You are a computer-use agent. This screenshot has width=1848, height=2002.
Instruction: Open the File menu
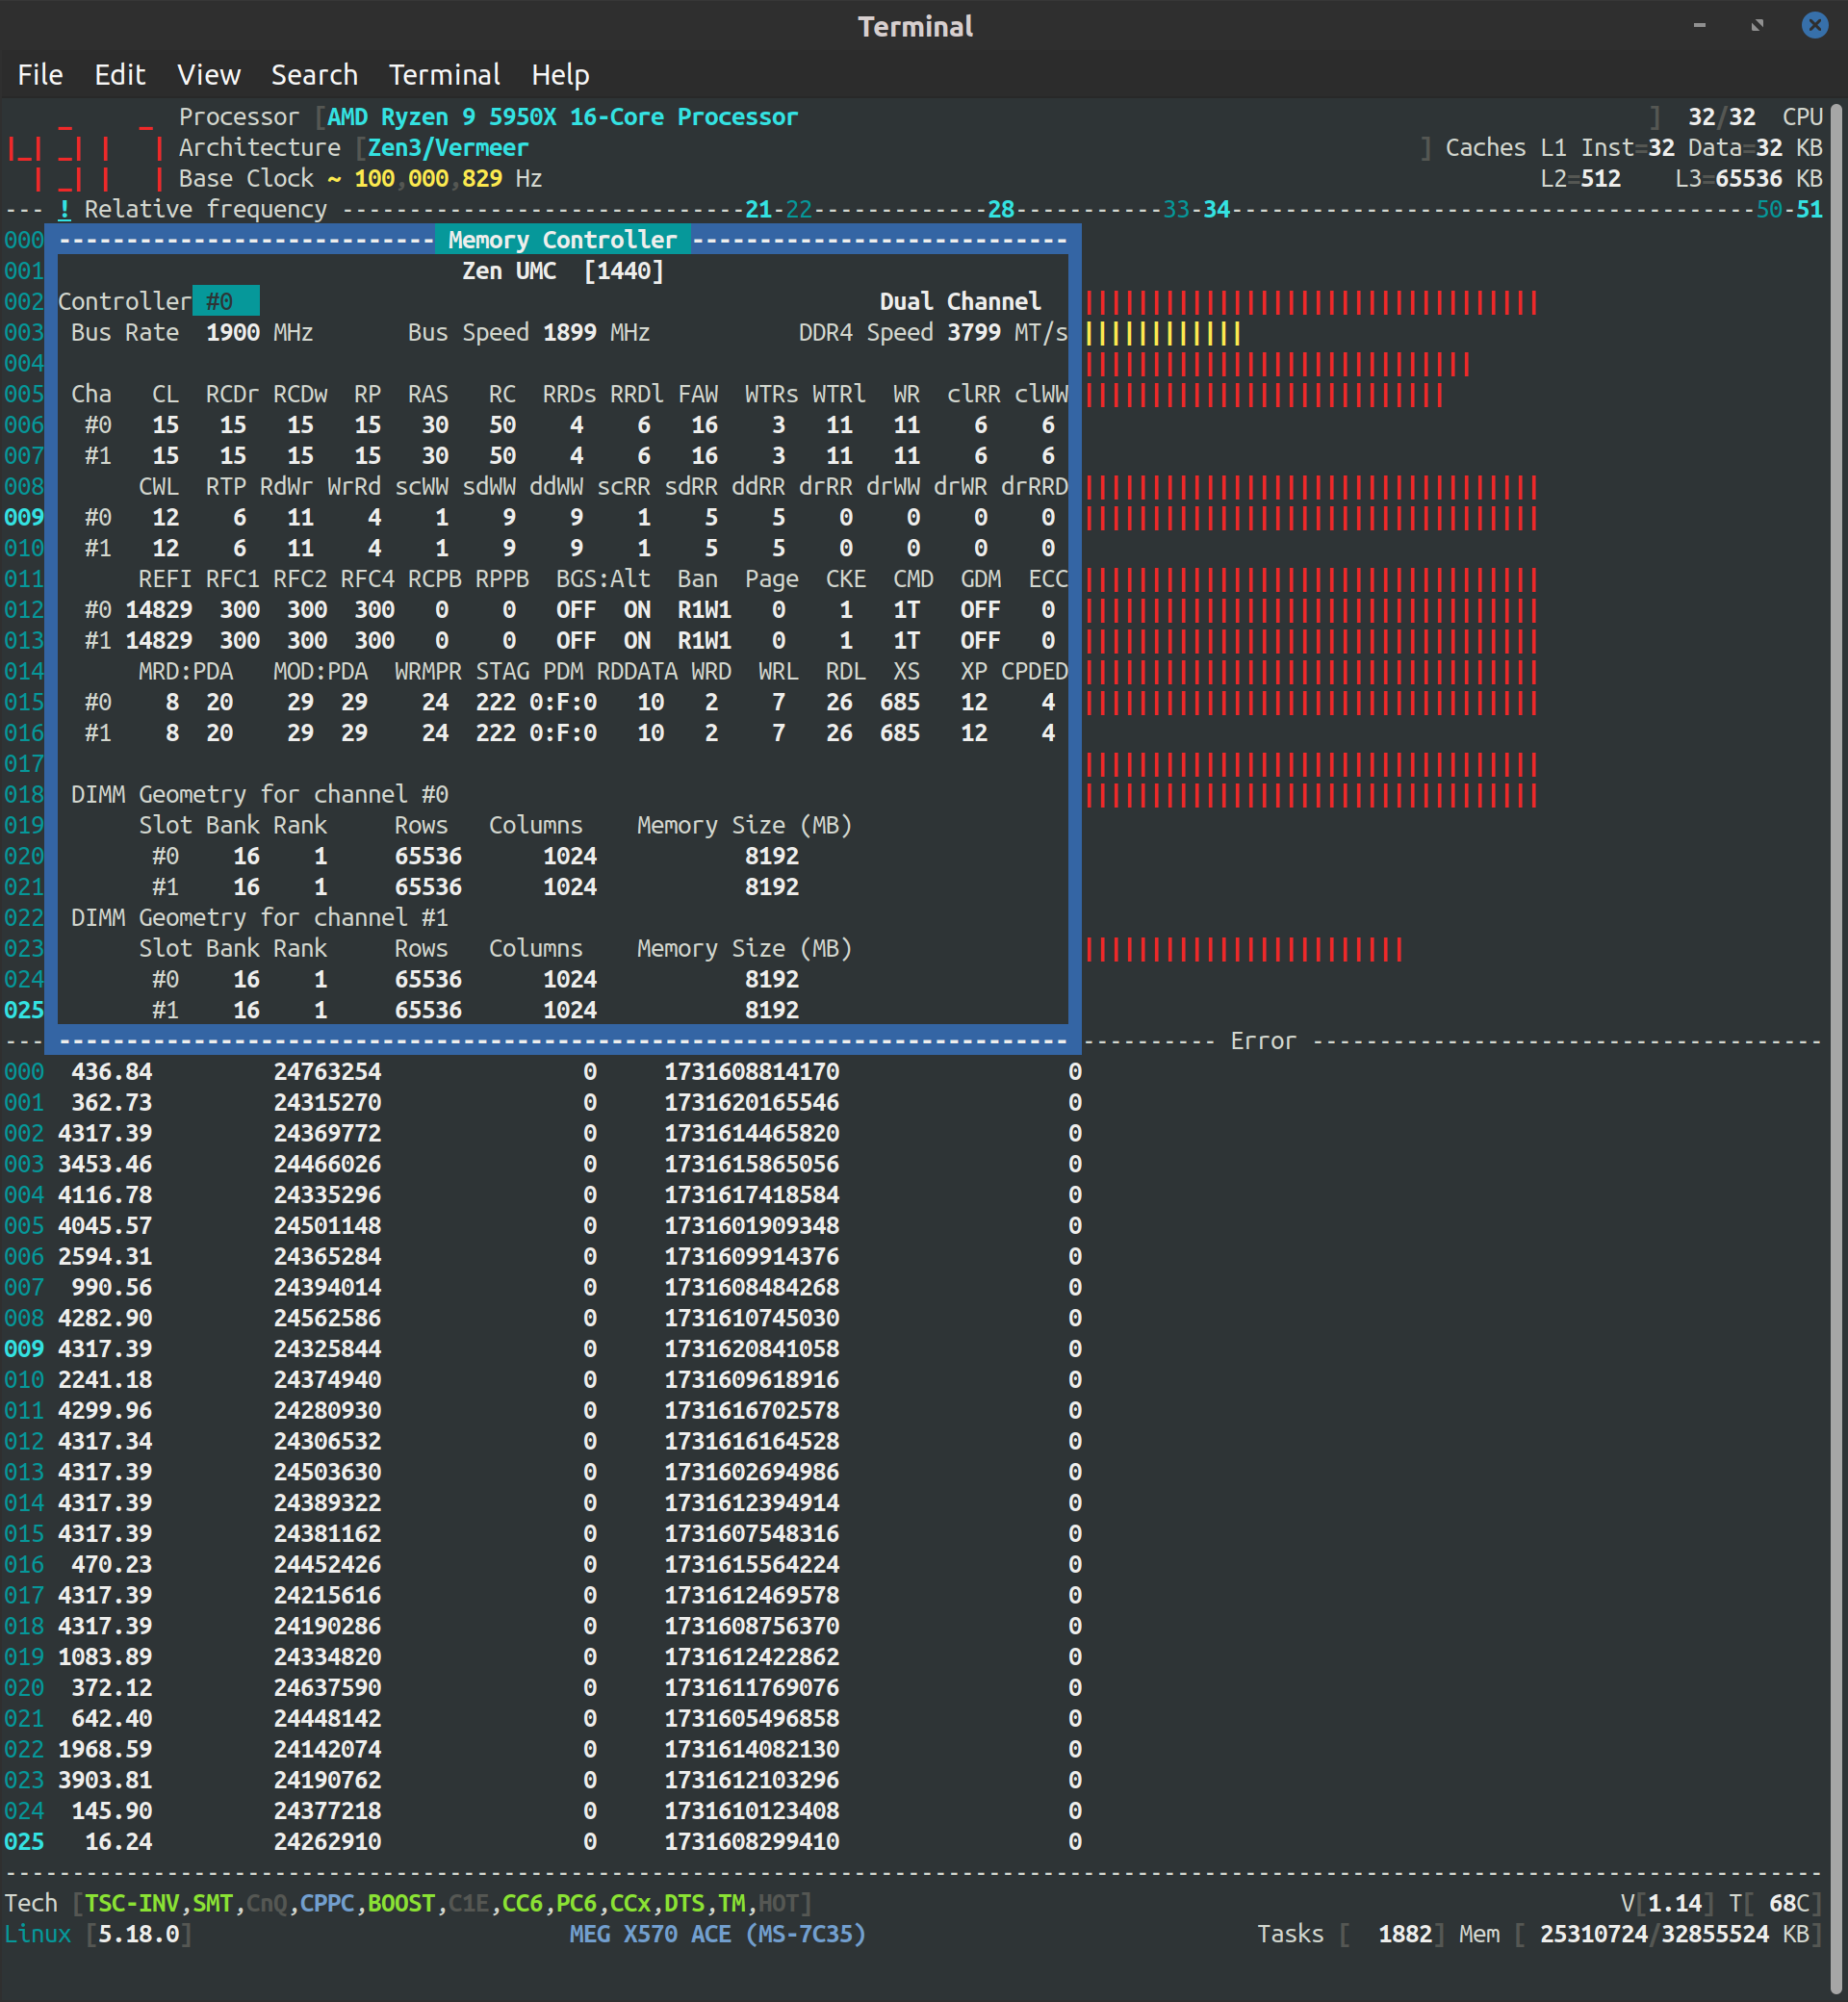tap(40, 75)
